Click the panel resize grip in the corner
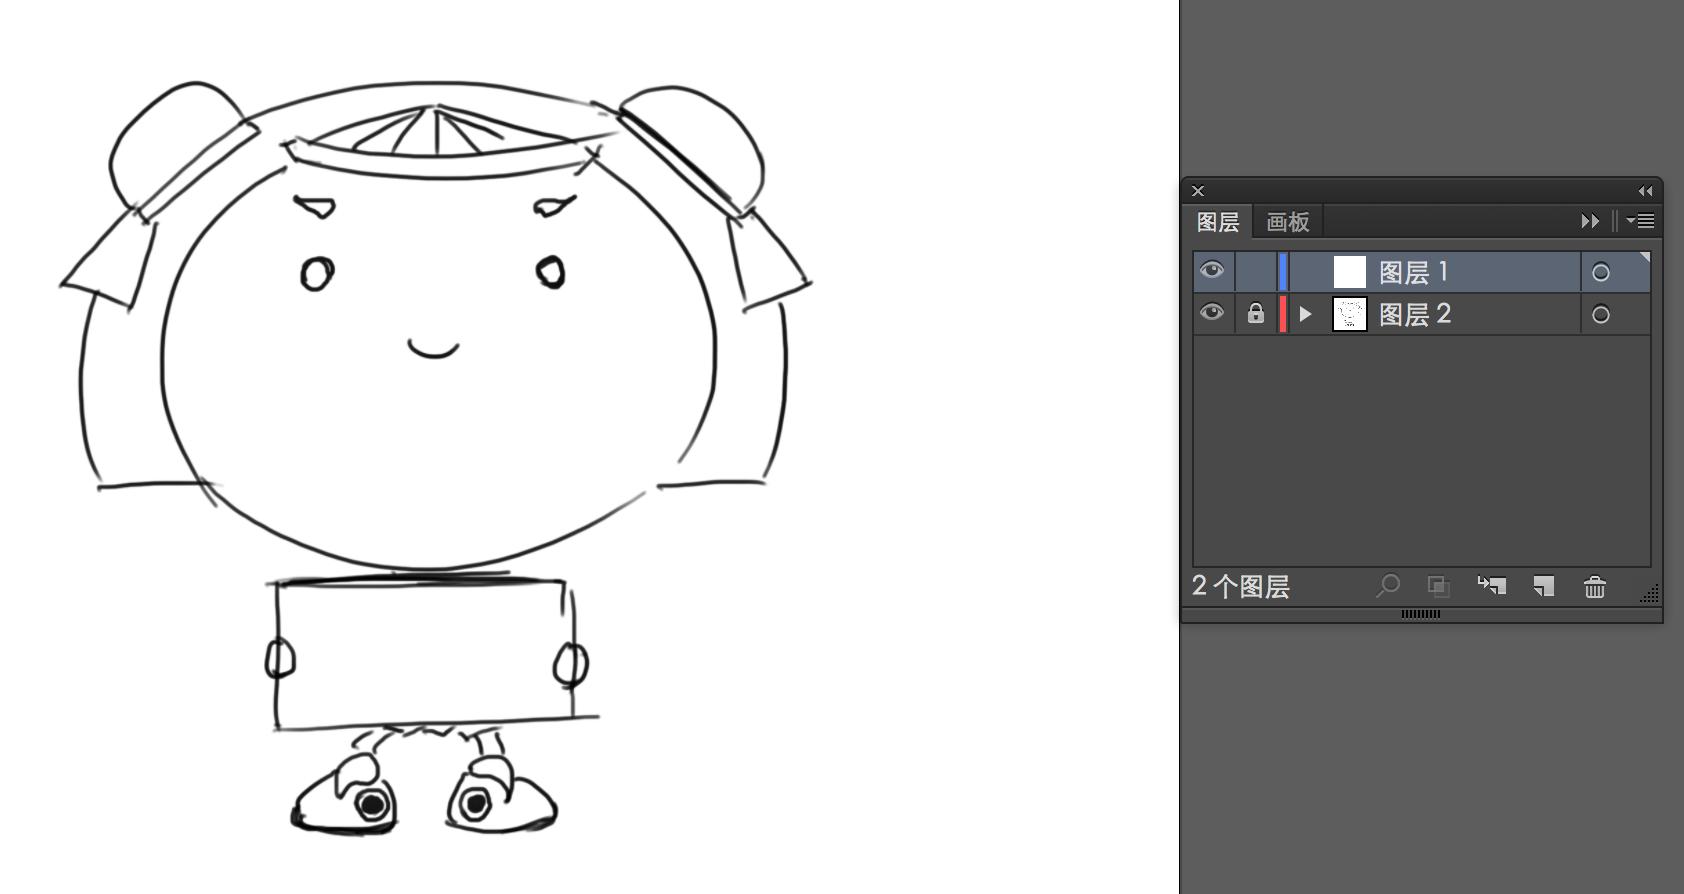 (x=1649, y=594)
